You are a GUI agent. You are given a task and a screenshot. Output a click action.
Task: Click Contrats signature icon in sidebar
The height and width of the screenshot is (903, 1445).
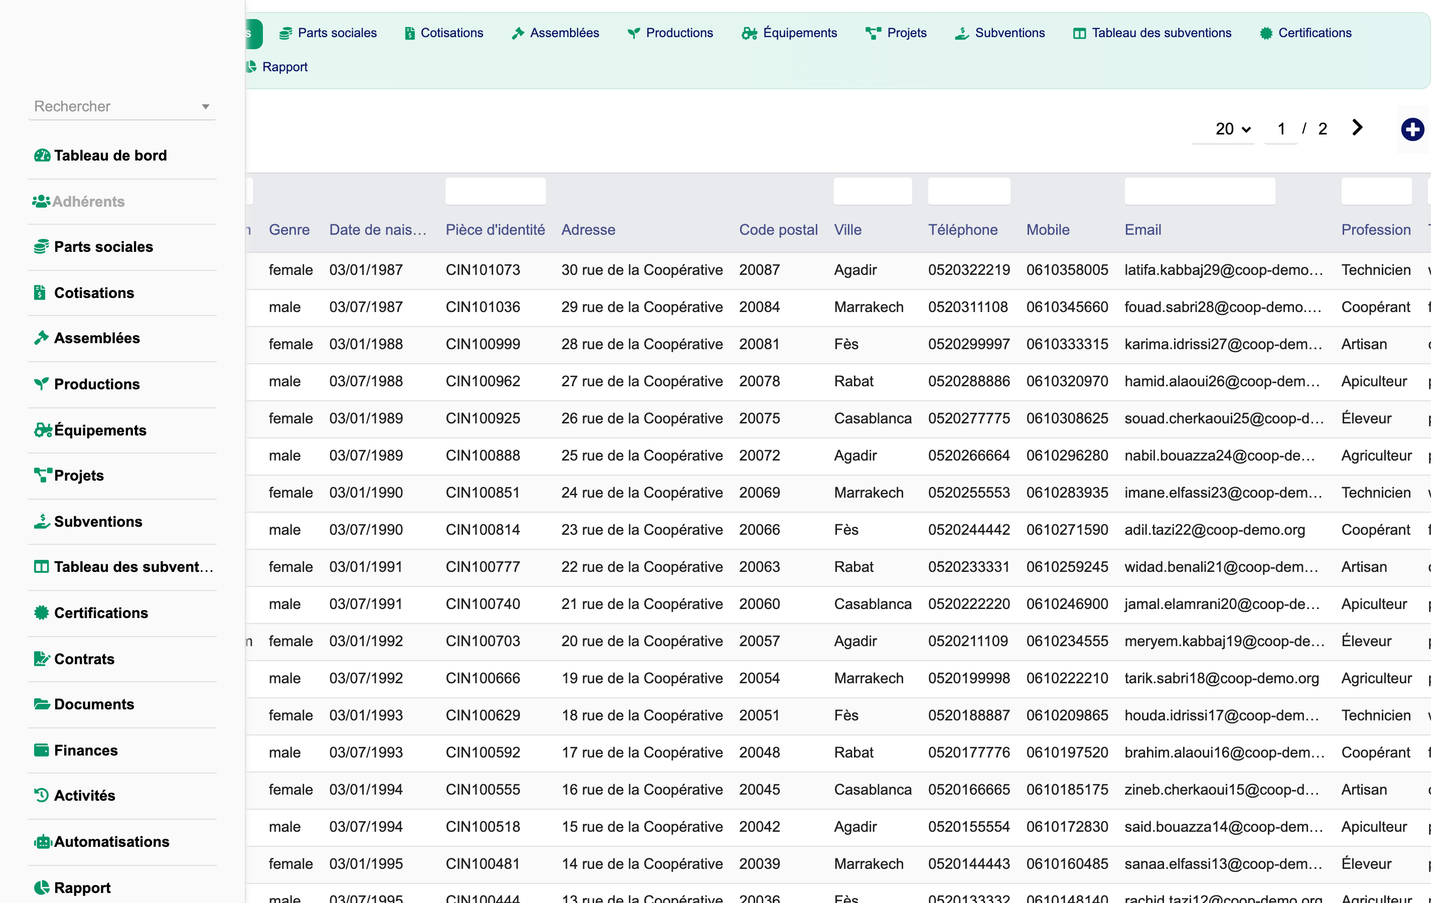point(42,659)
